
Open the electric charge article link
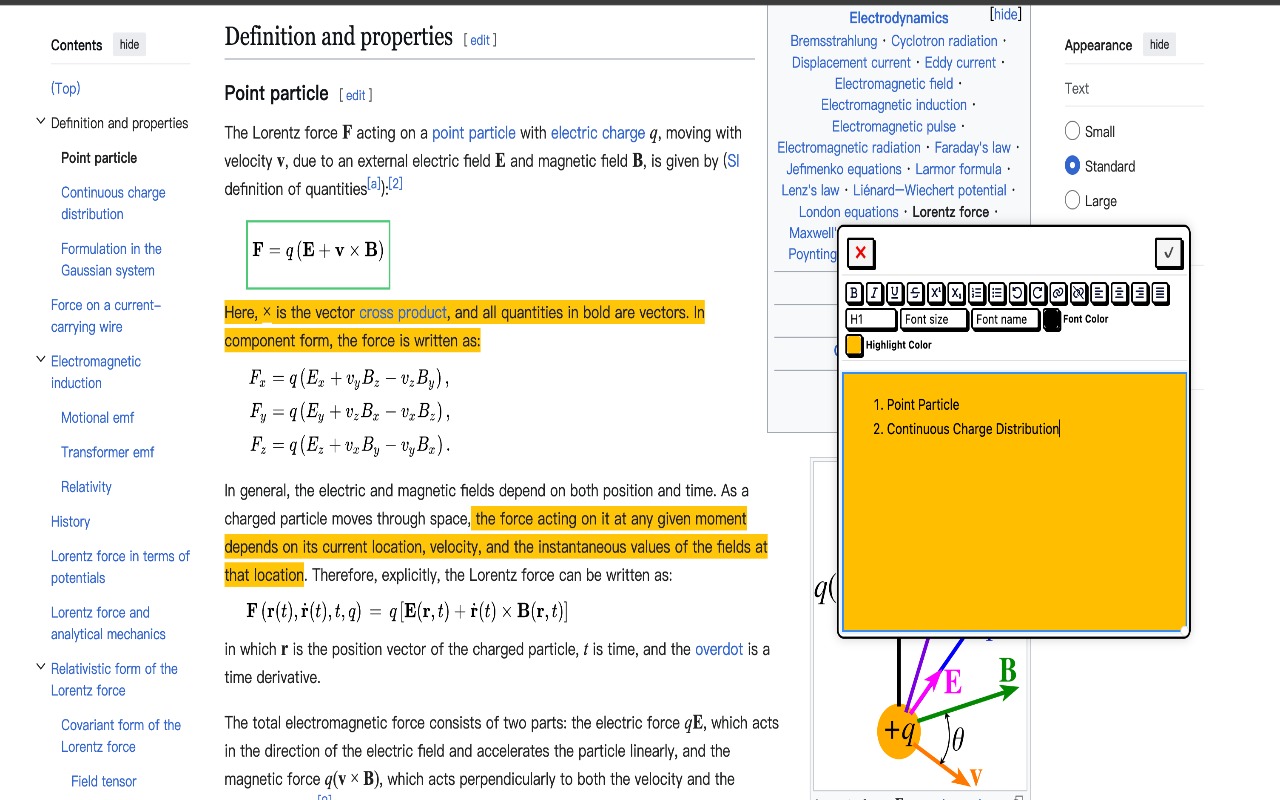pos(598,132)
